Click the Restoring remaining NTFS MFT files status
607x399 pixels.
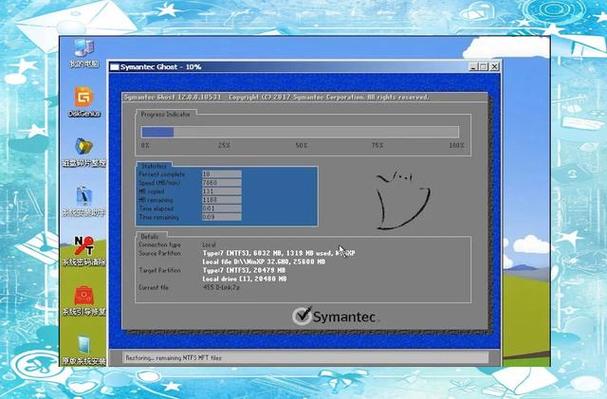coord(174,358)
